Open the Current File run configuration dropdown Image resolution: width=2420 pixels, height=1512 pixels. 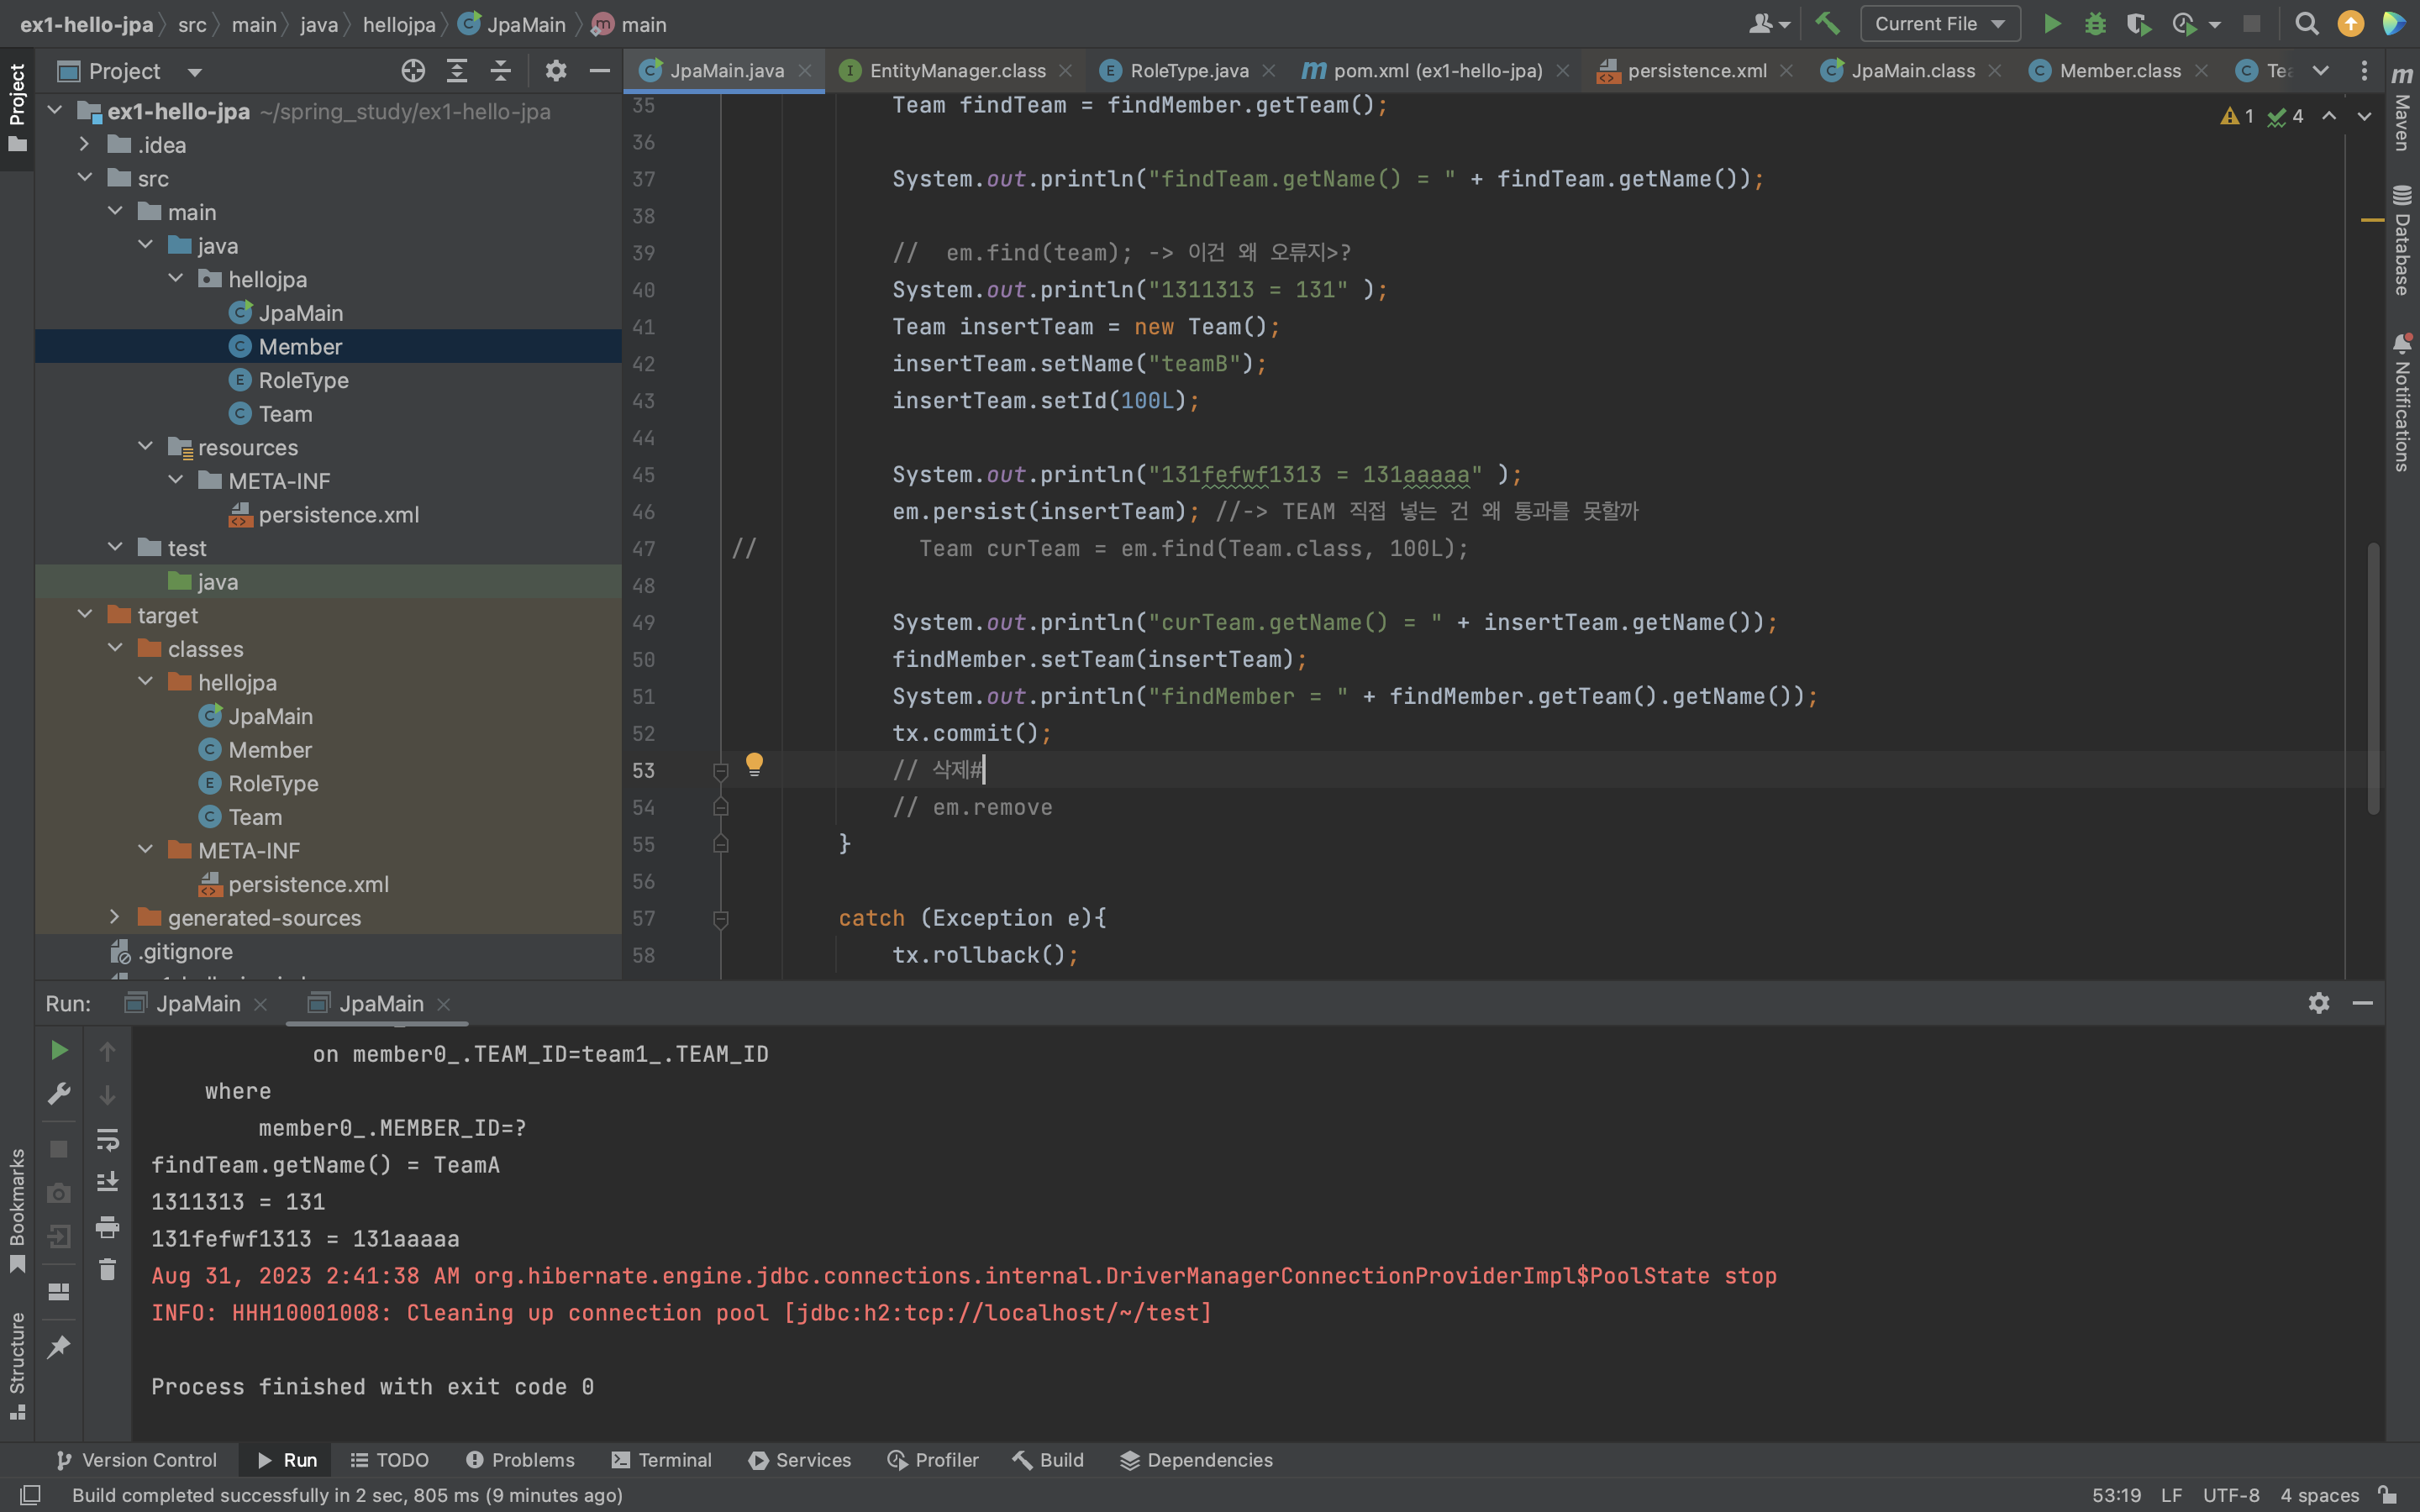1939,24
